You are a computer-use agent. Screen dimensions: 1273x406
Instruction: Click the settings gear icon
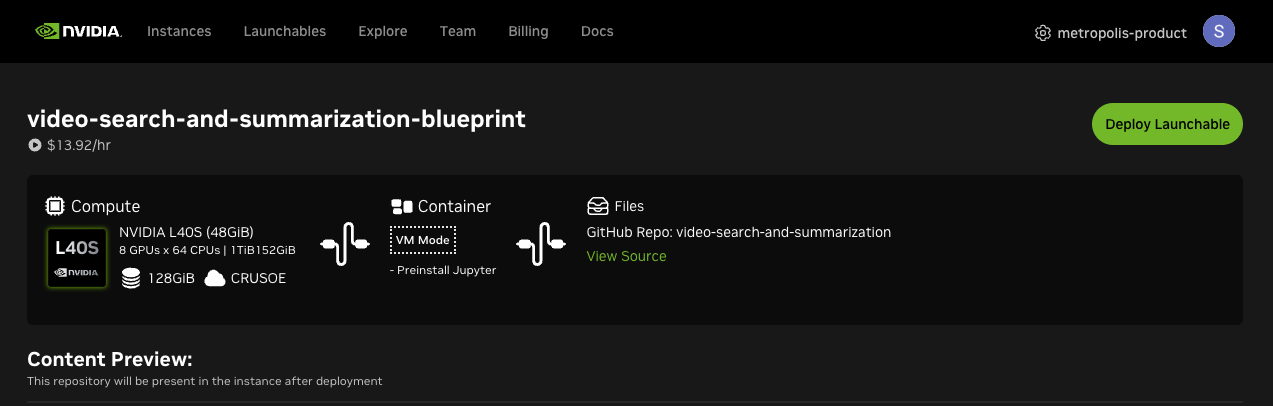click(1043, 33)
